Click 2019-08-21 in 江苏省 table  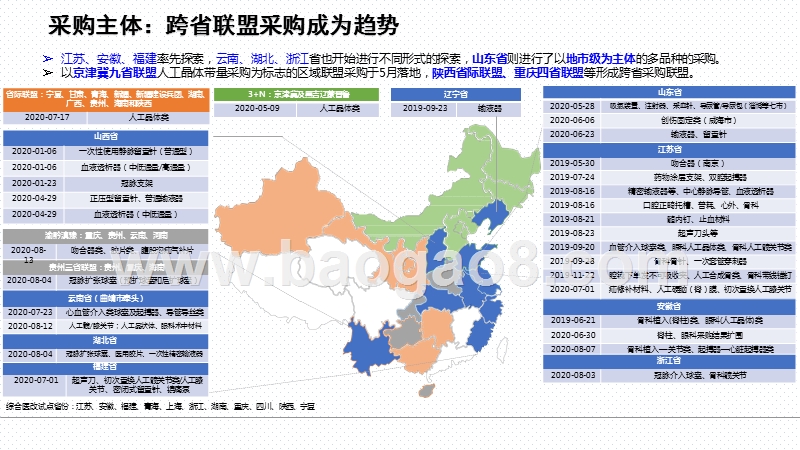pyautogui.click(x=572, y=219)
